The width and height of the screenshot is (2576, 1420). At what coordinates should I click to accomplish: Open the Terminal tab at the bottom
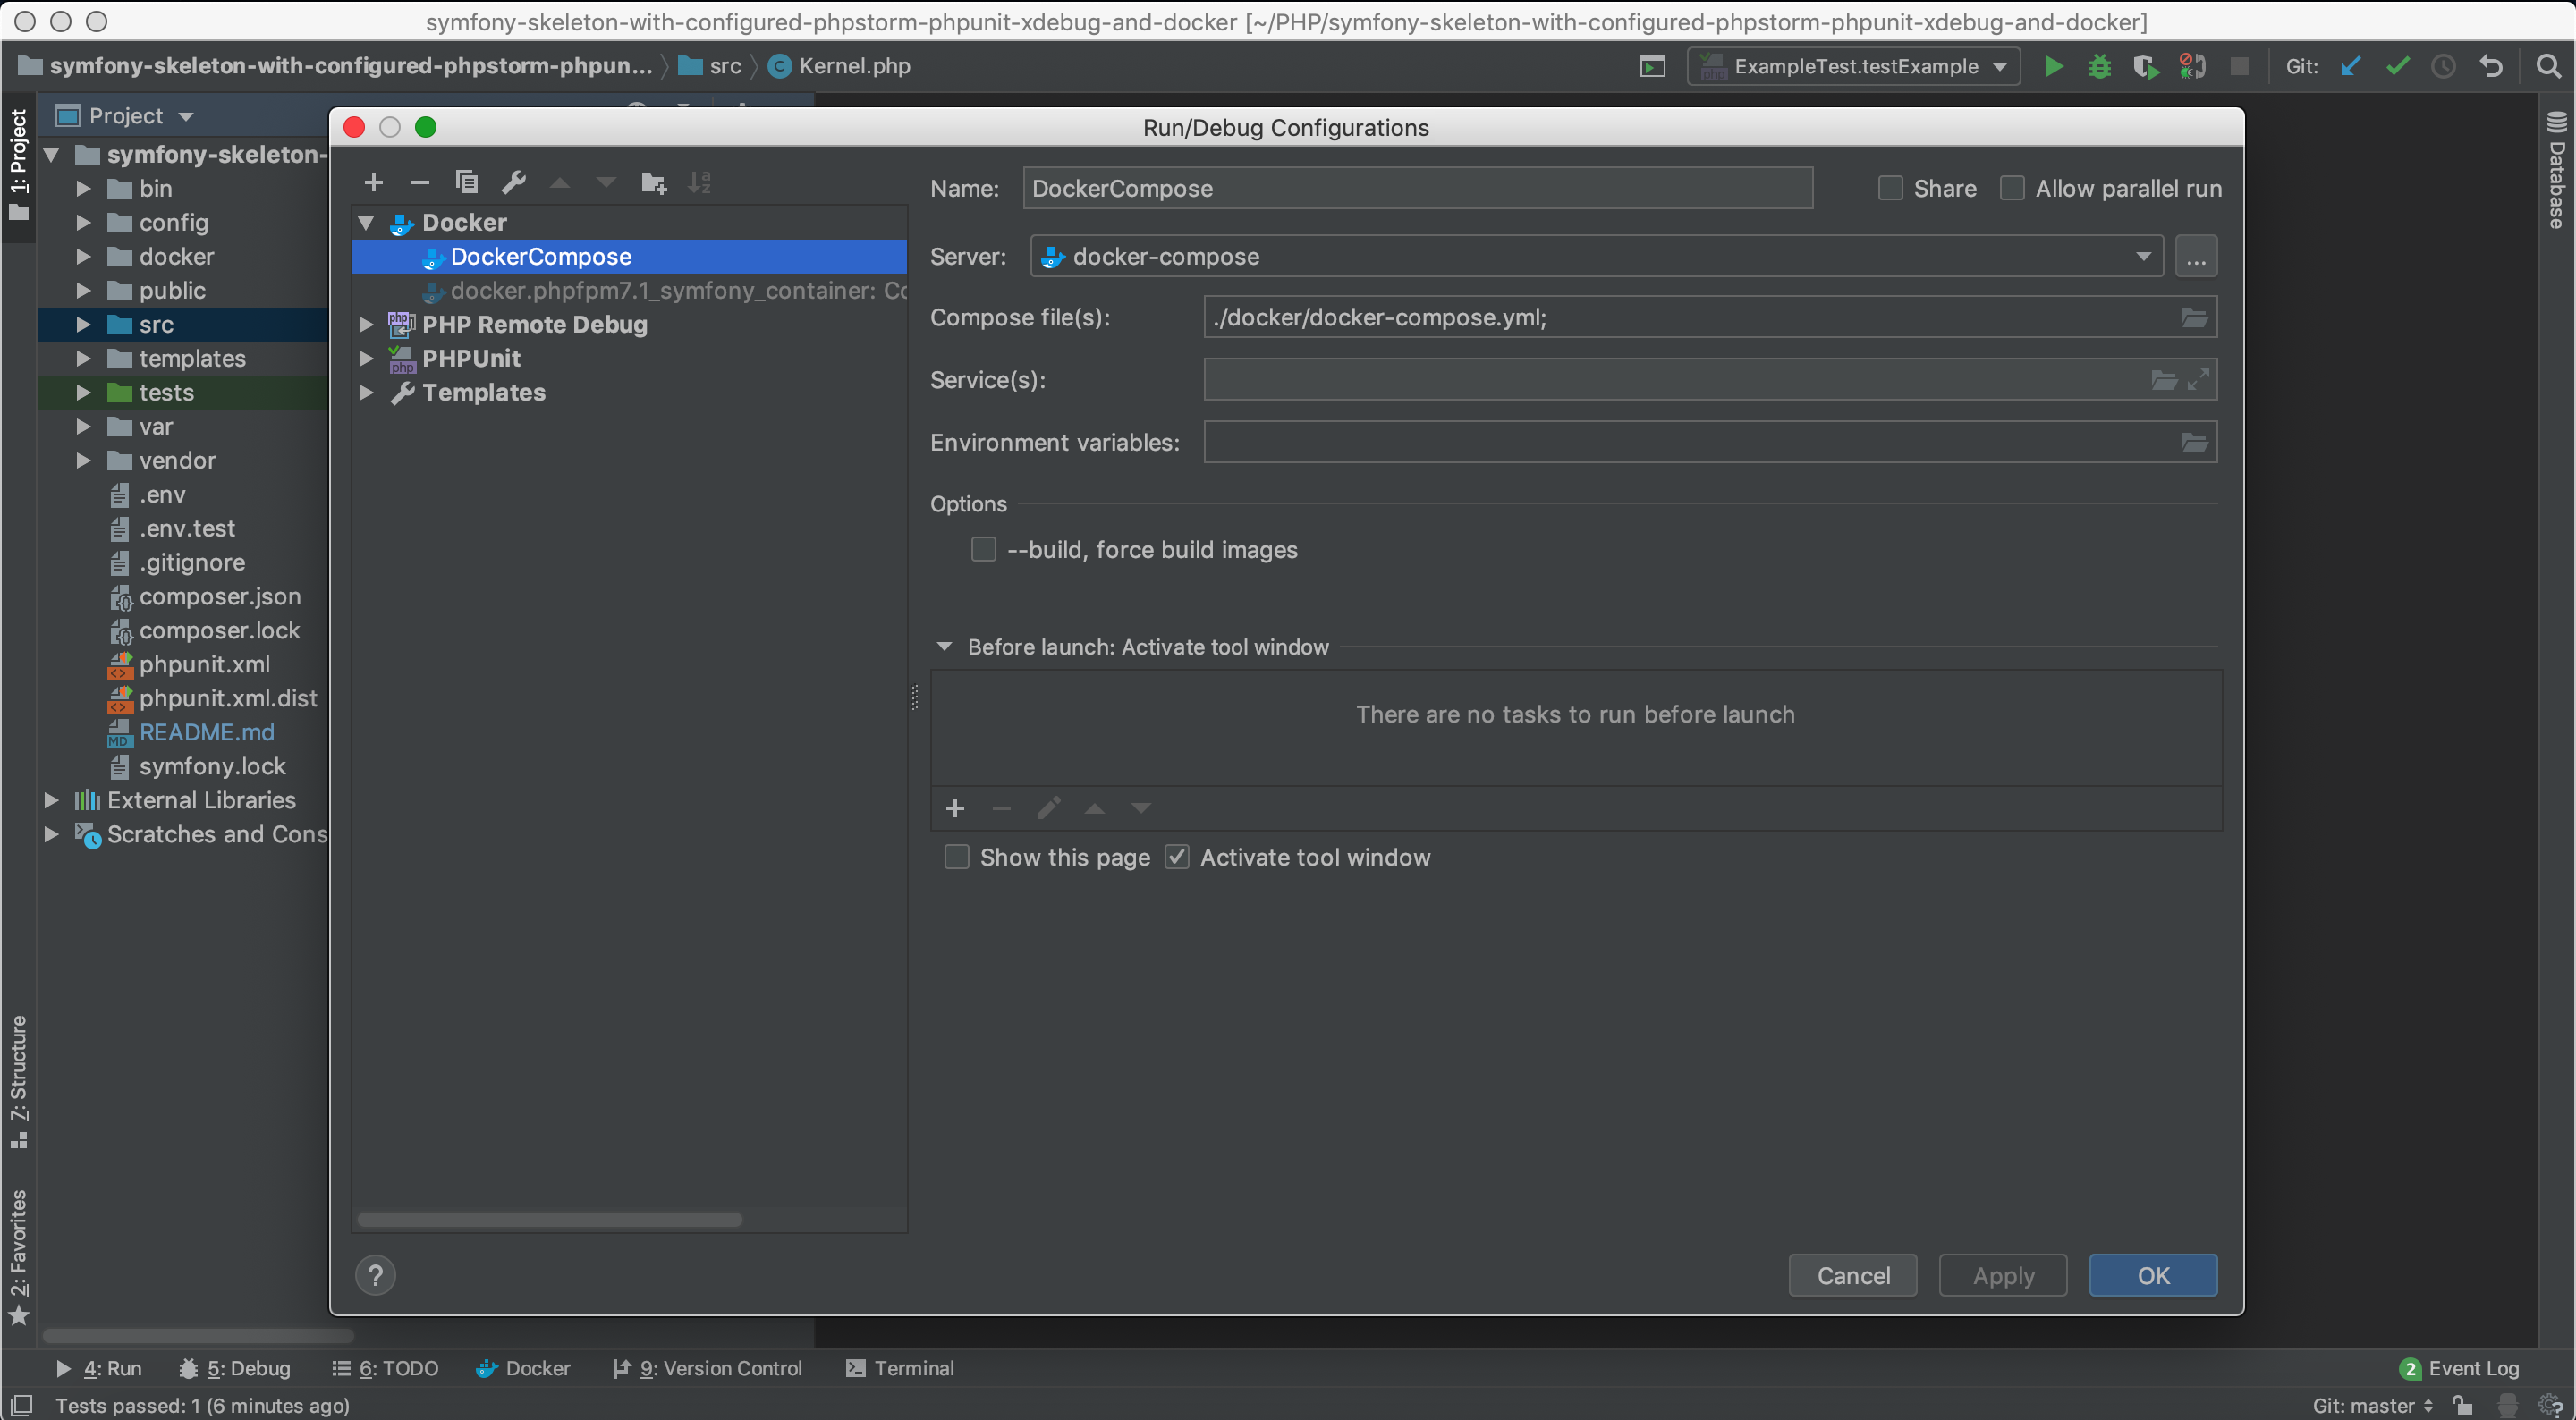[x=913, y=1367]
